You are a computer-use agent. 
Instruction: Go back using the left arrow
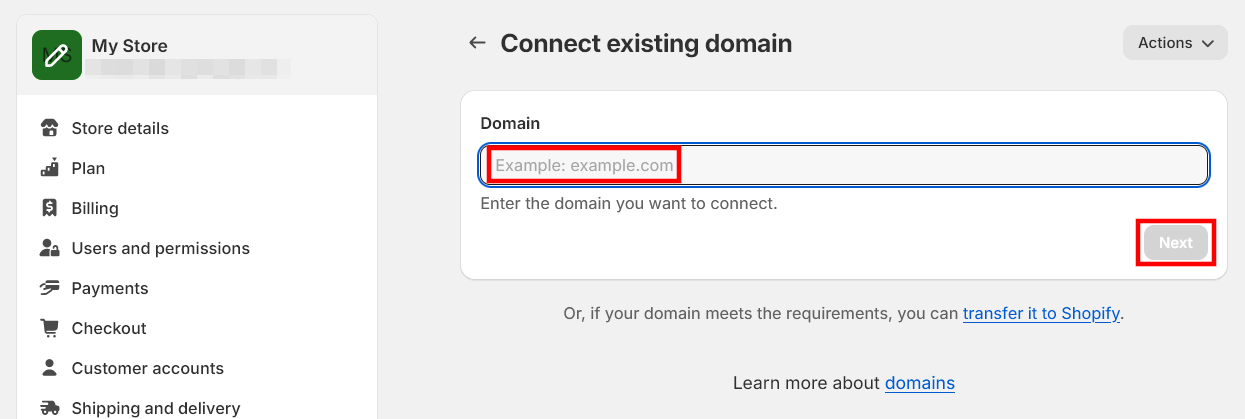pos(478,43)
